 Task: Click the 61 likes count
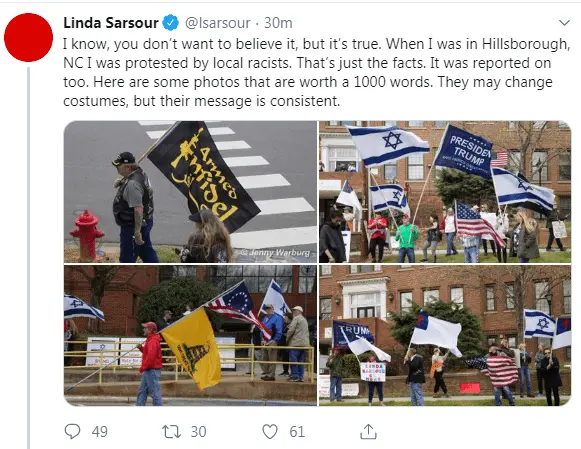pos(297,432)
